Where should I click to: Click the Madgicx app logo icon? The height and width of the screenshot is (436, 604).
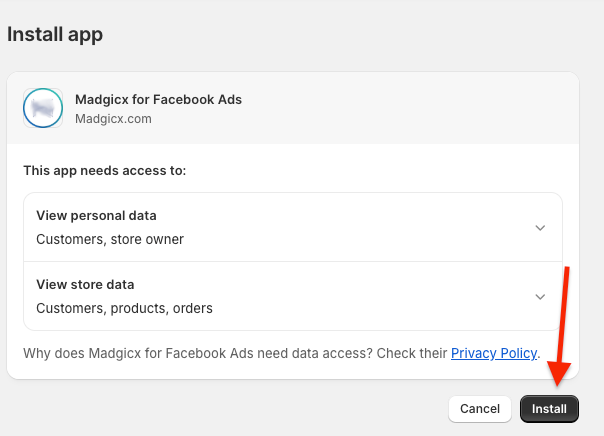(43, 108)
